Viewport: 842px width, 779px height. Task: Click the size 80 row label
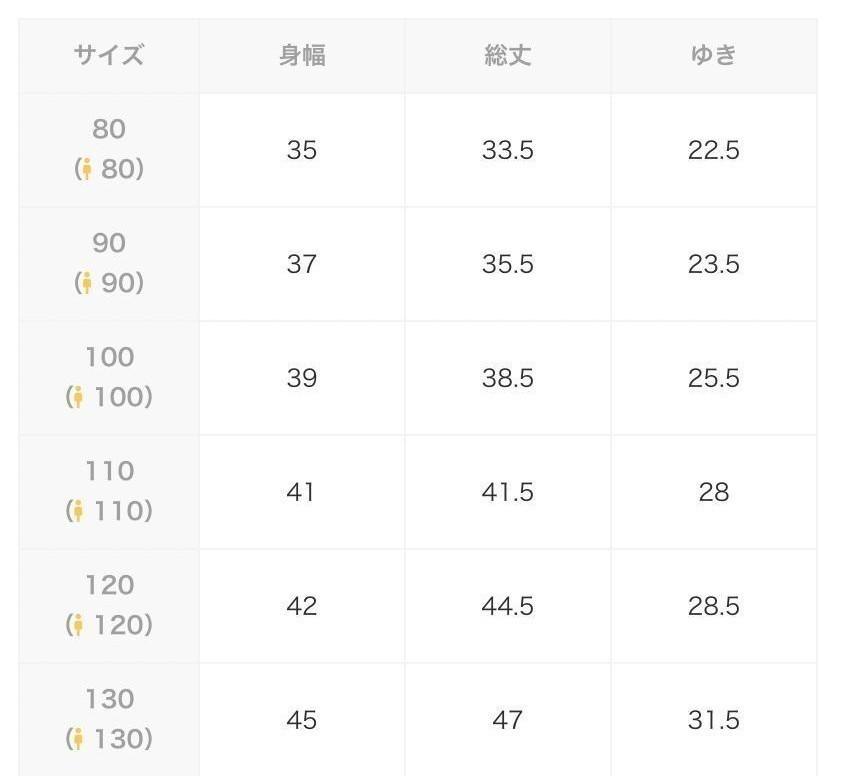[109, 150]
